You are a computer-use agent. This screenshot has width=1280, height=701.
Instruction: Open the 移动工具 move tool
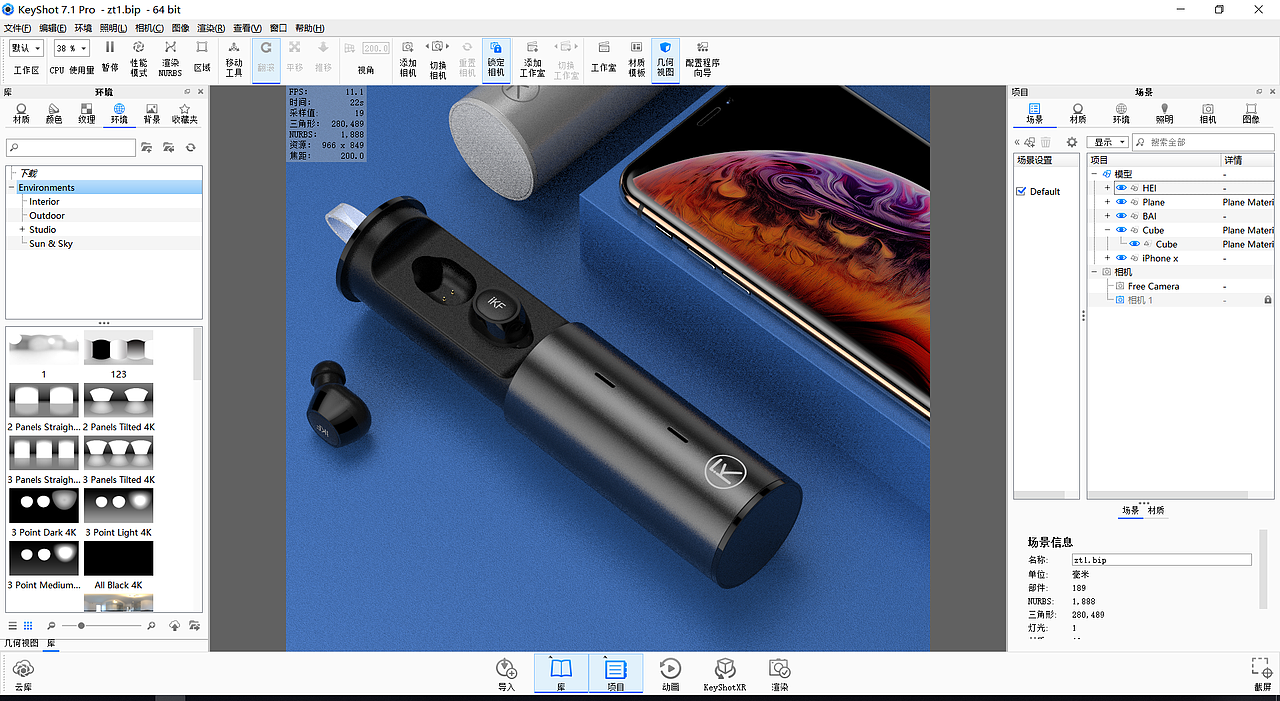click(x=234, y=58)
